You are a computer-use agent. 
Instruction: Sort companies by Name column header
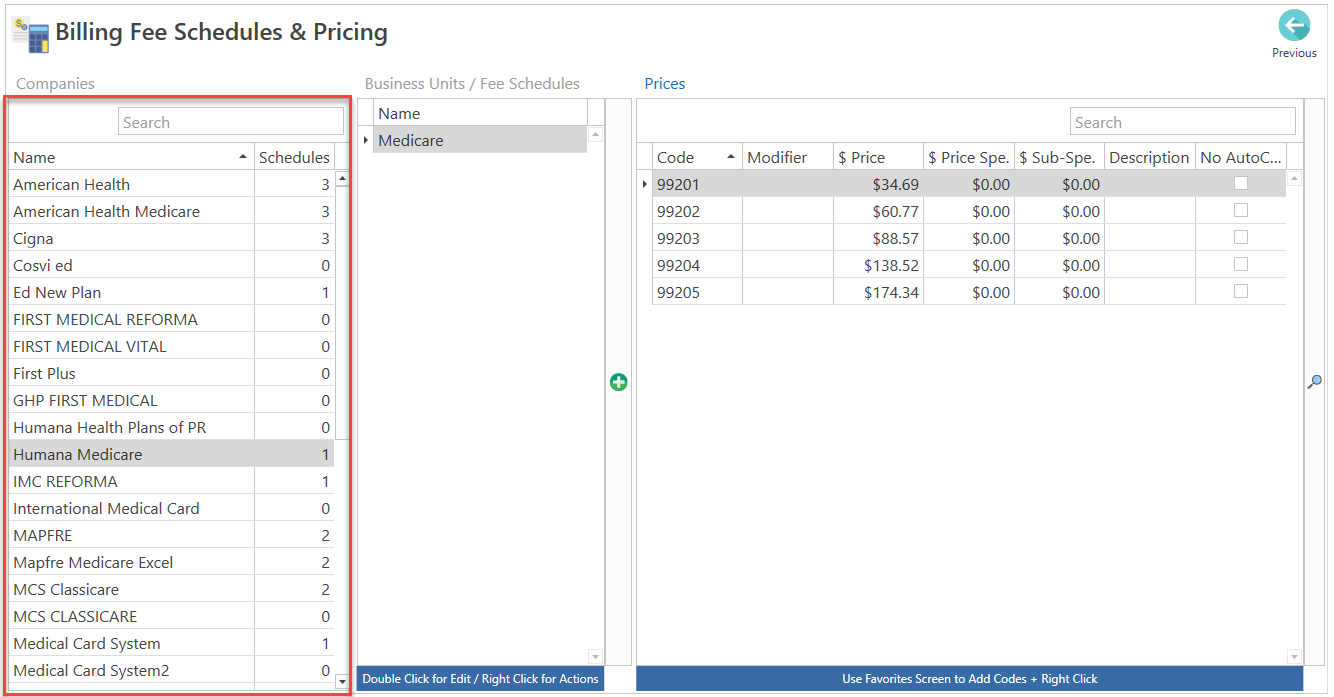coord(131,157)
